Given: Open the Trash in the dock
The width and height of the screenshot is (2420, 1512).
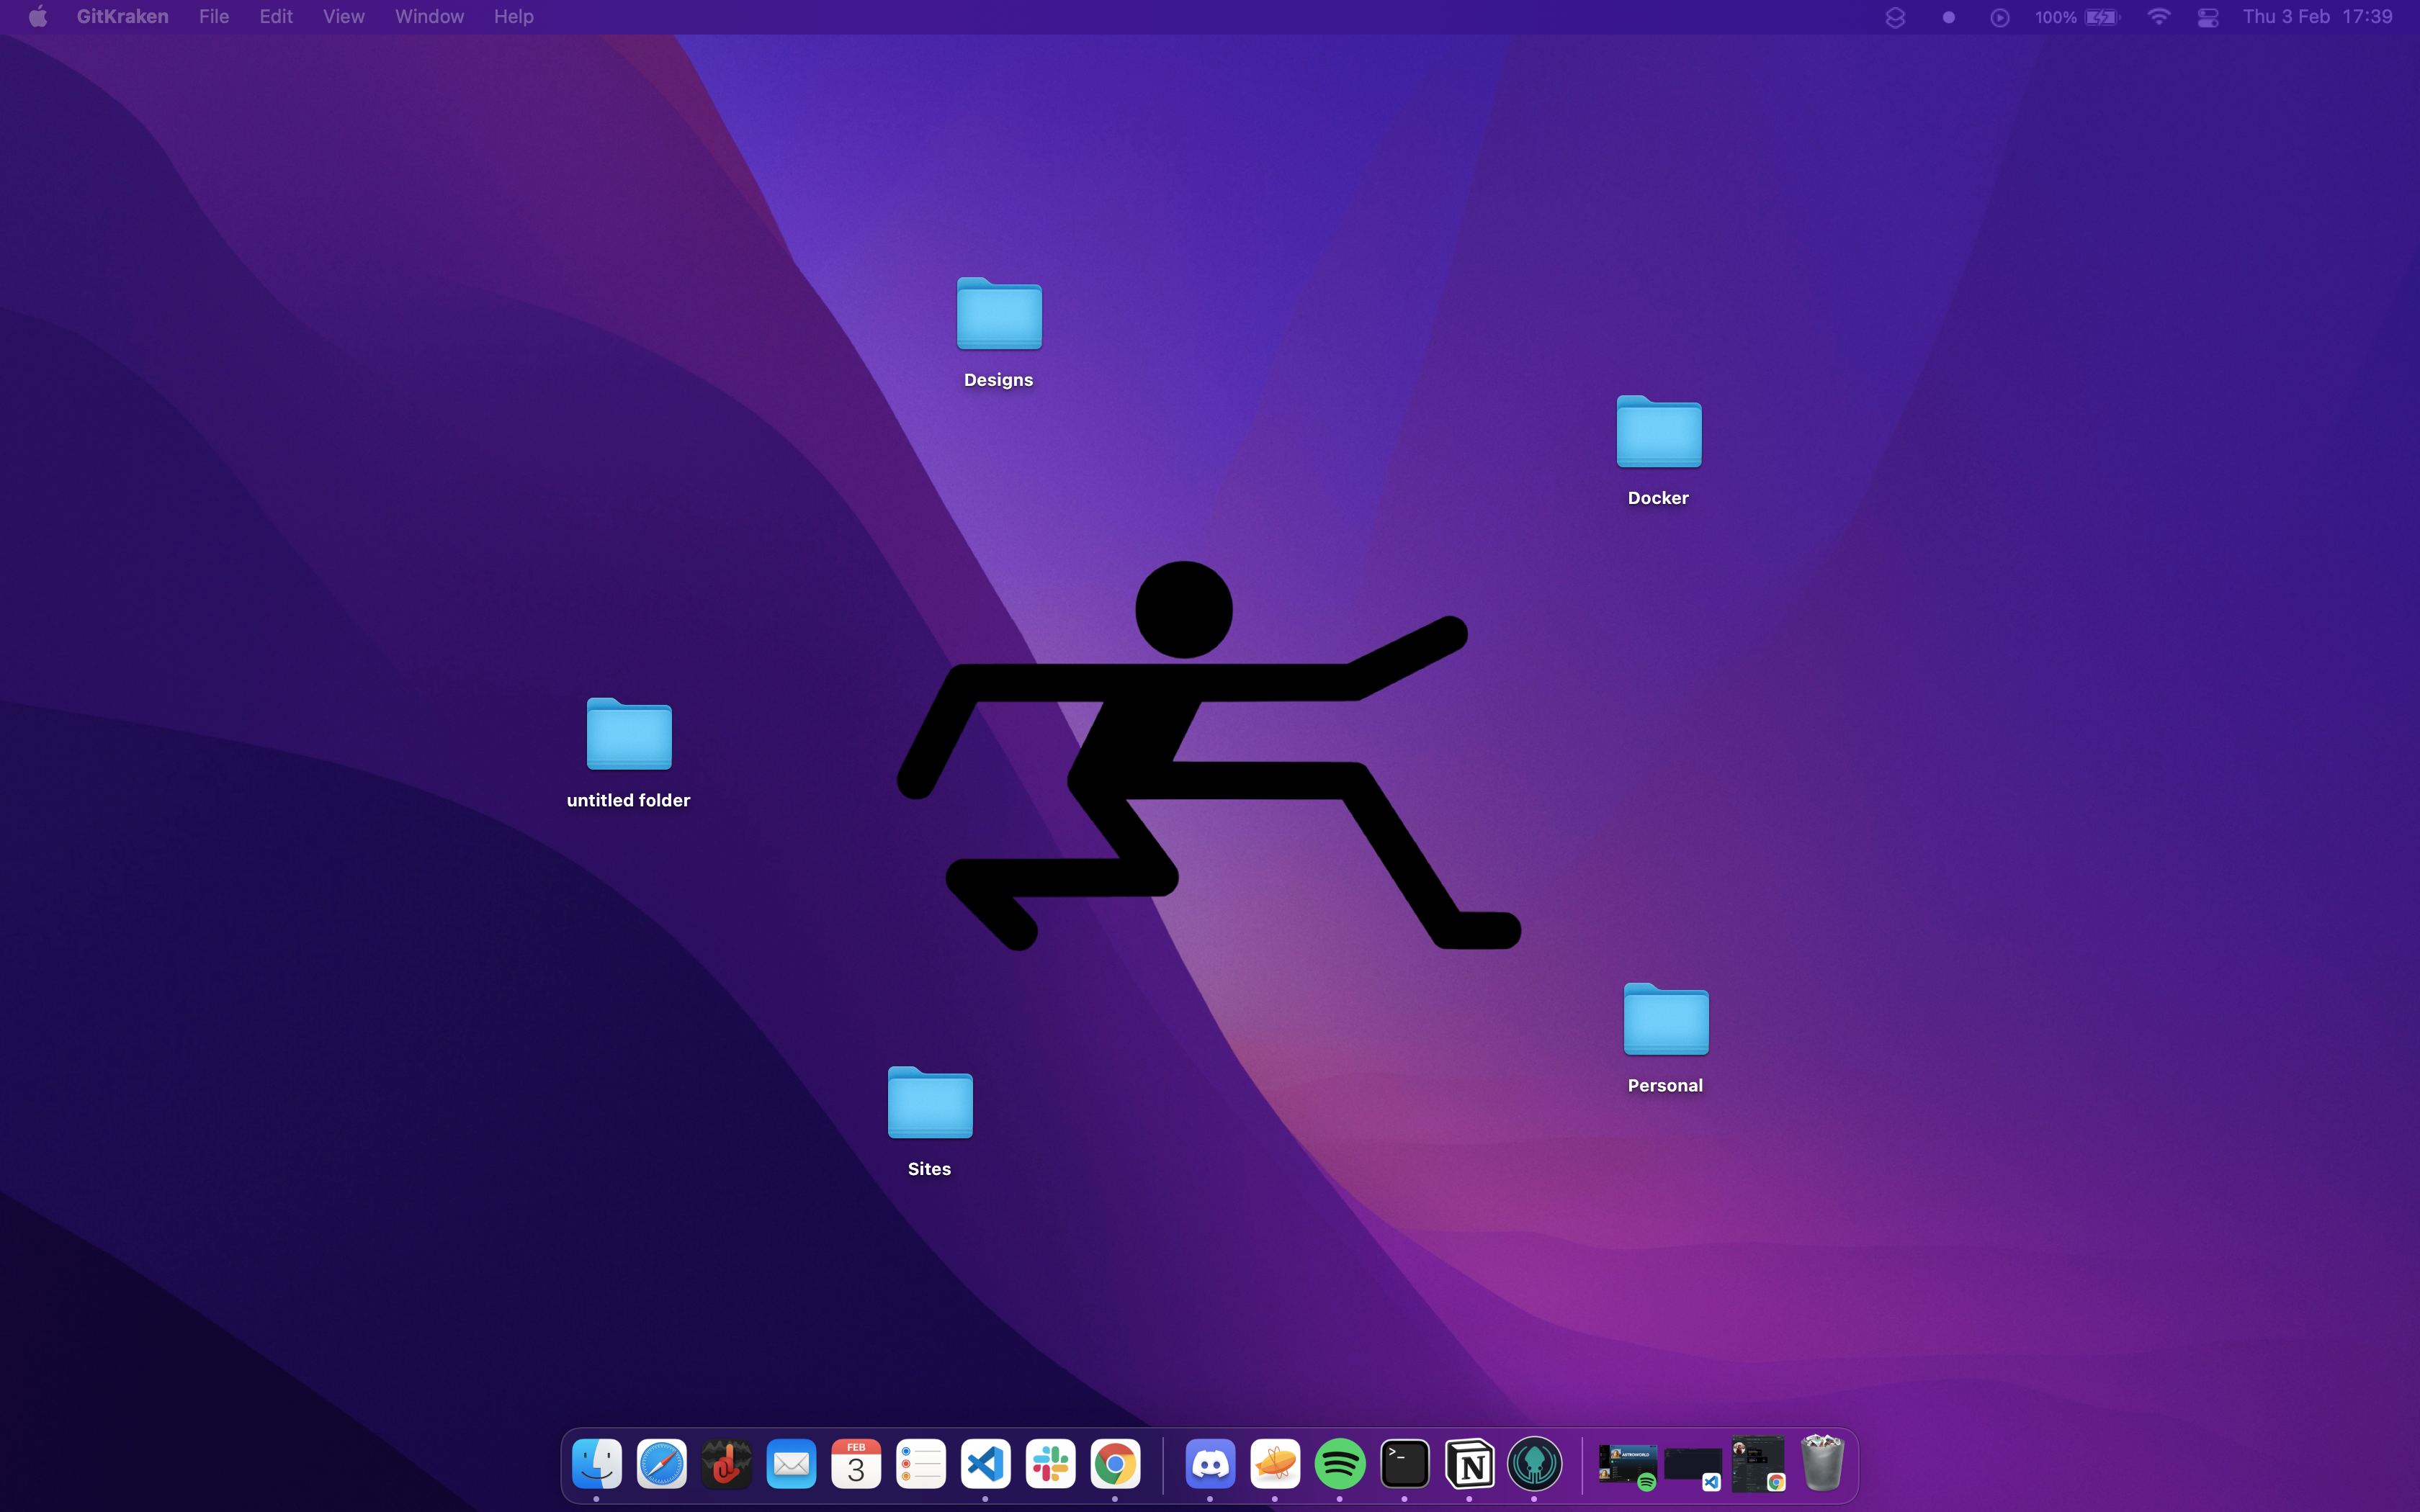Looking at the screenshot, I should pyautogui.click(x=1822, y=1463).
